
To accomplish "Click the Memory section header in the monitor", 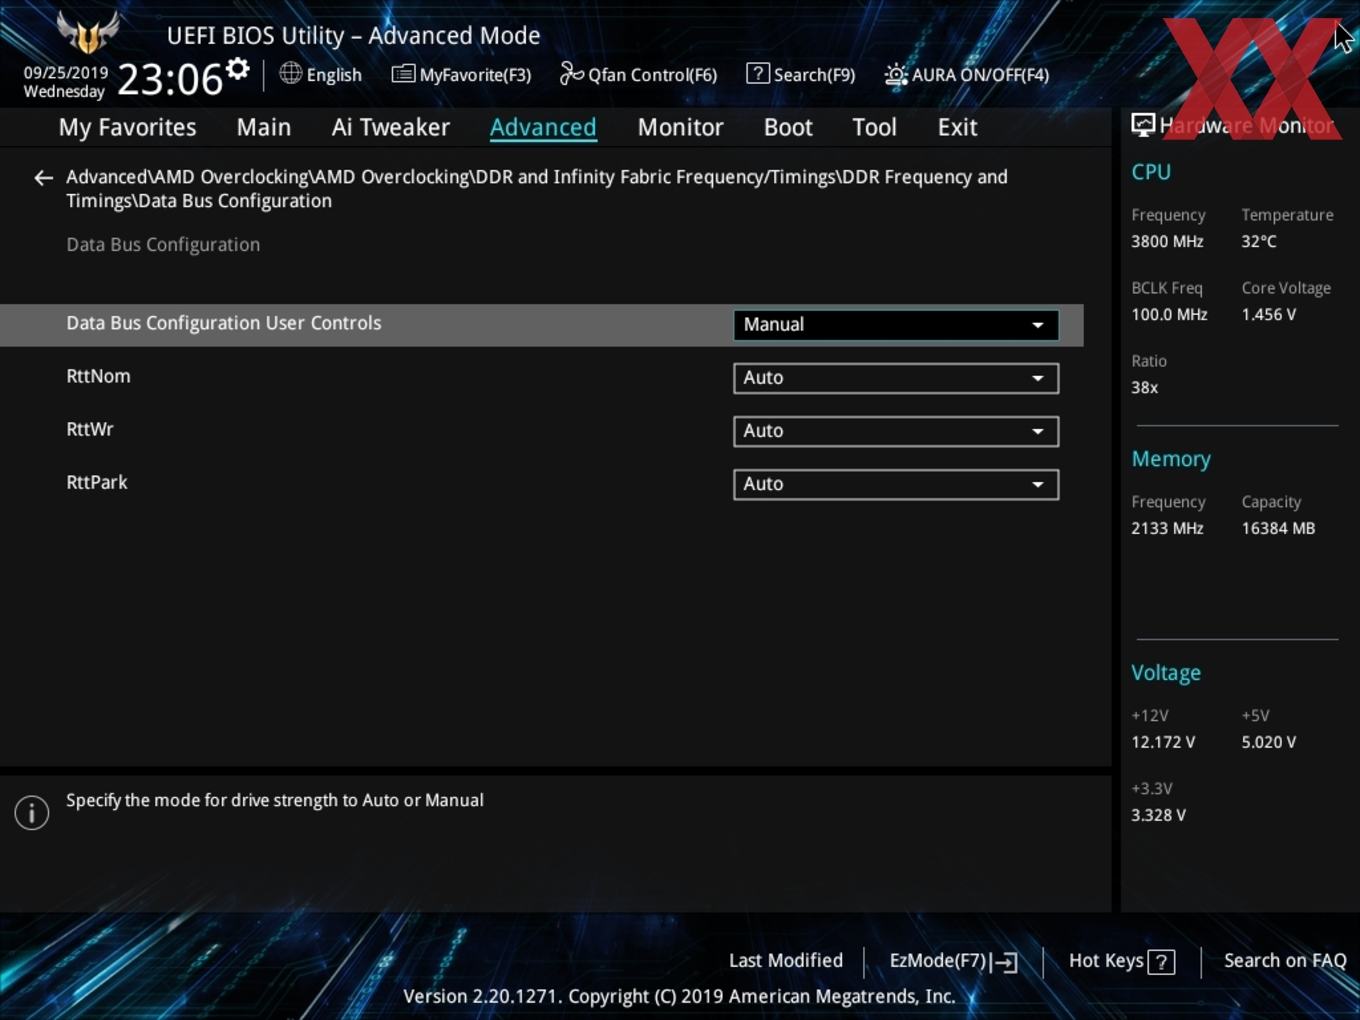I will (x=1171, y=459).
